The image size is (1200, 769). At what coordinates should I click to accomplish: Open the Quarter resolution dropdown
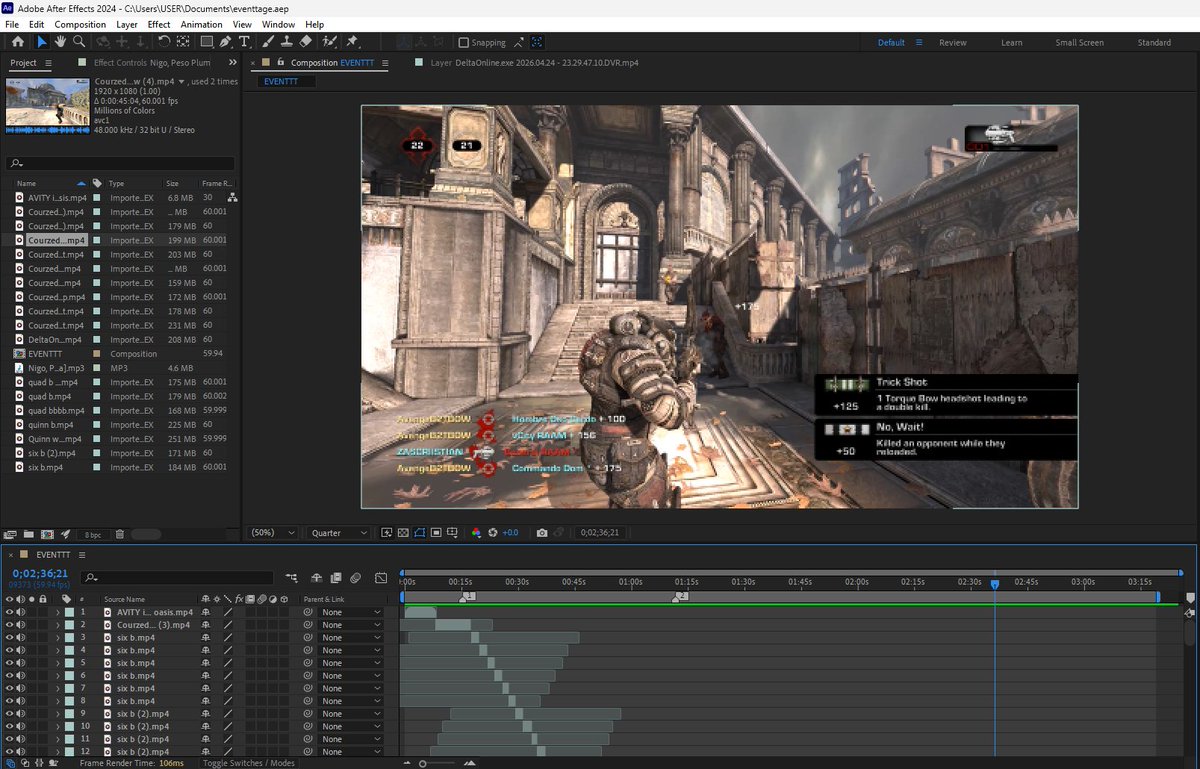coord(339,533)
